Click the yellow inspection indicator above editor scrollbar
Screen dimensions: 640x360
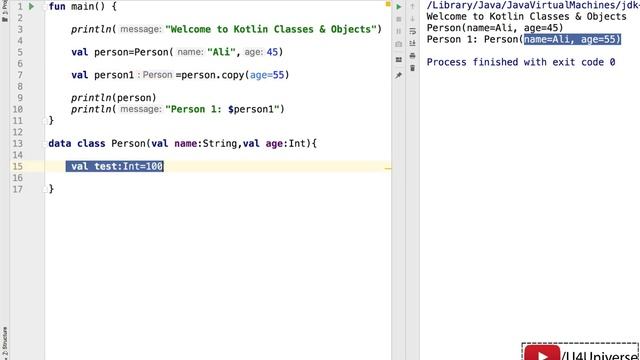[x=388, y=4]
